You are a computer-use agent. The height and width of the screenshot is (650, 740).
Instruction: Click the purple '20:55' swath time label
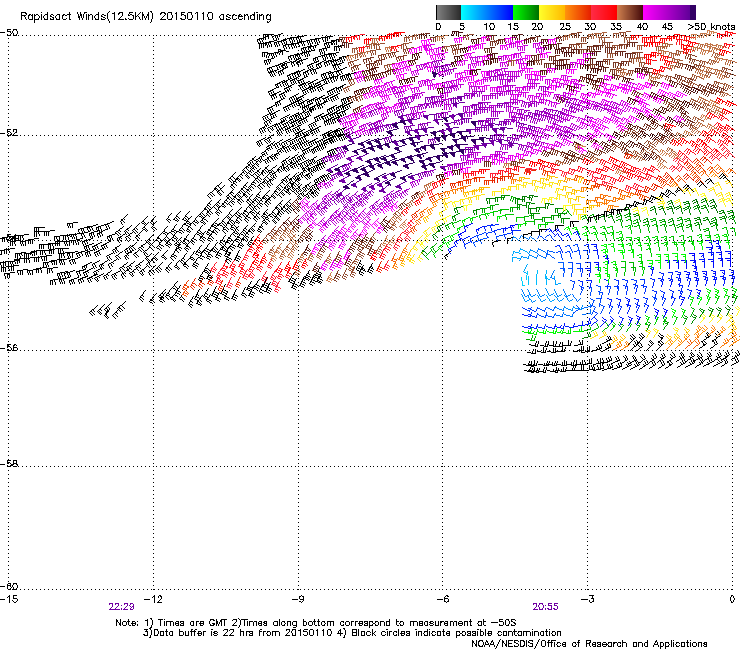tap(546, 607)
